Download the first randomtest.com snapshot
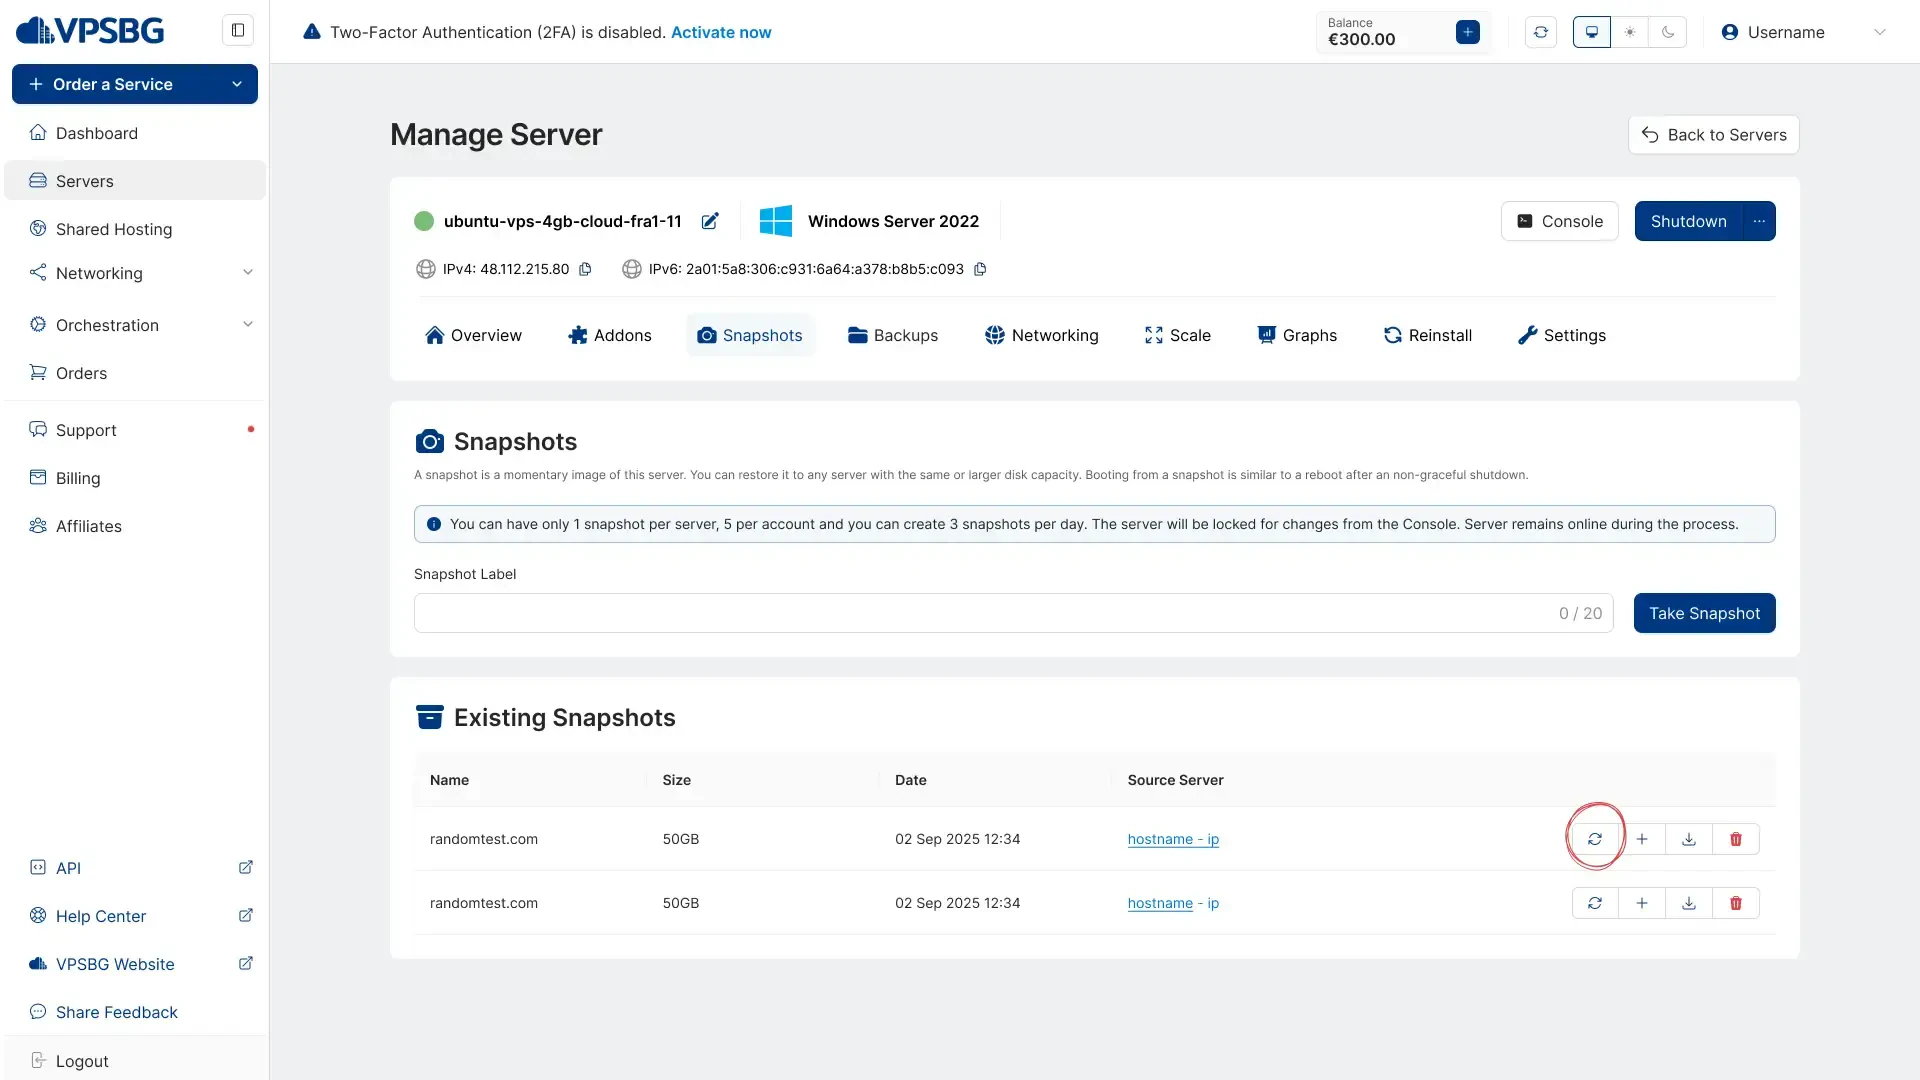The image size is (1920, 1080). pos(1689,839)
